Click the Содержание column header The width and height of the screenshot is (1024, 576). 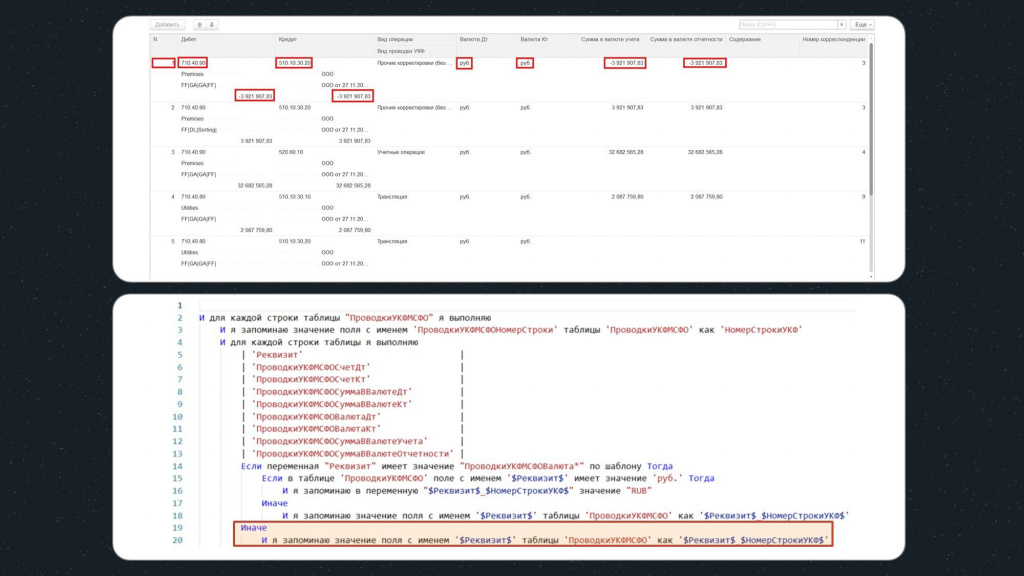744,39
